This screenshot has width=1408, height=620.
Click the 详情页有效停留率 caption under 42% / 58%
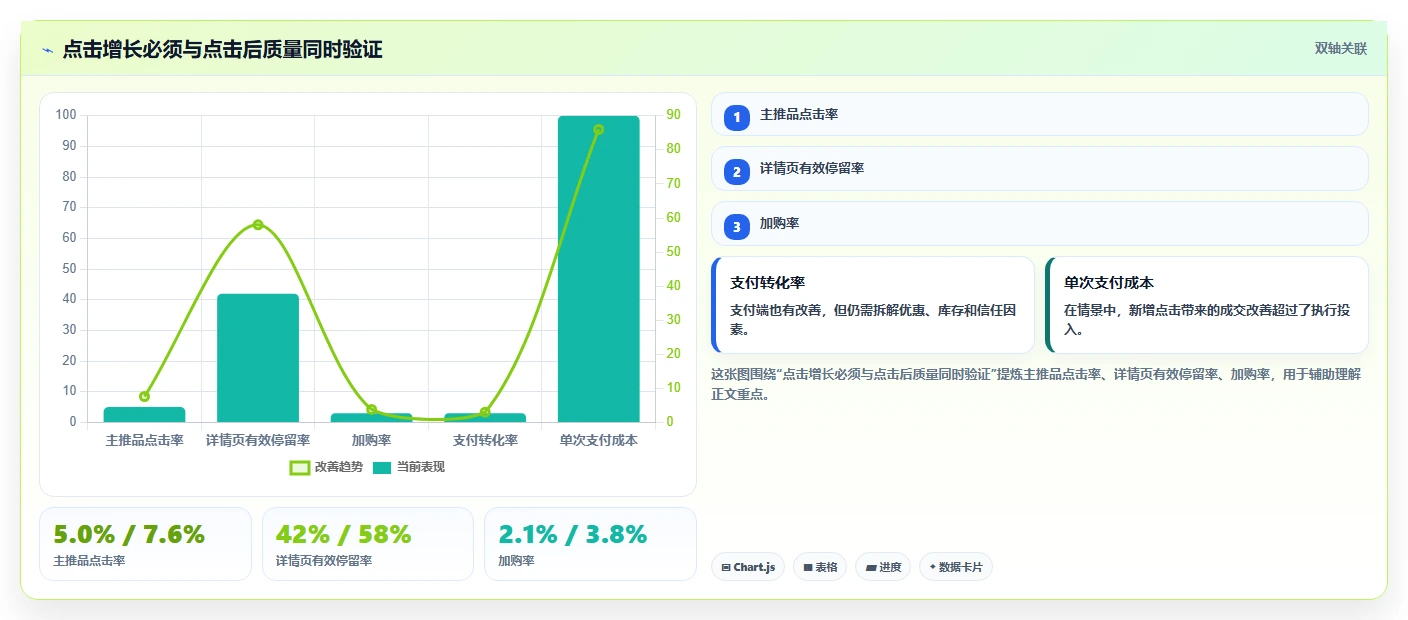[324, 561]
